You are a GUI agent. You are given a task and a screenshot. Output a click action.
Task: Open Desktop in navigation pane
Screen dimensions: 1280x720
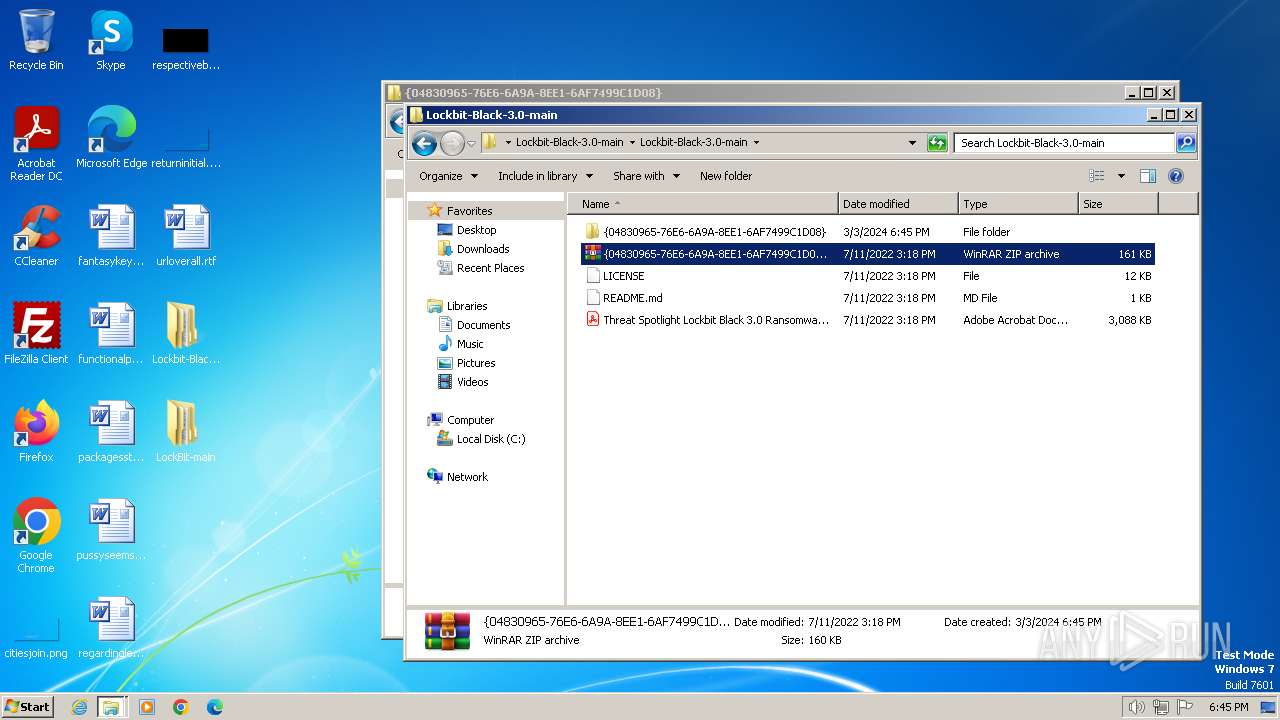point(476,230)
